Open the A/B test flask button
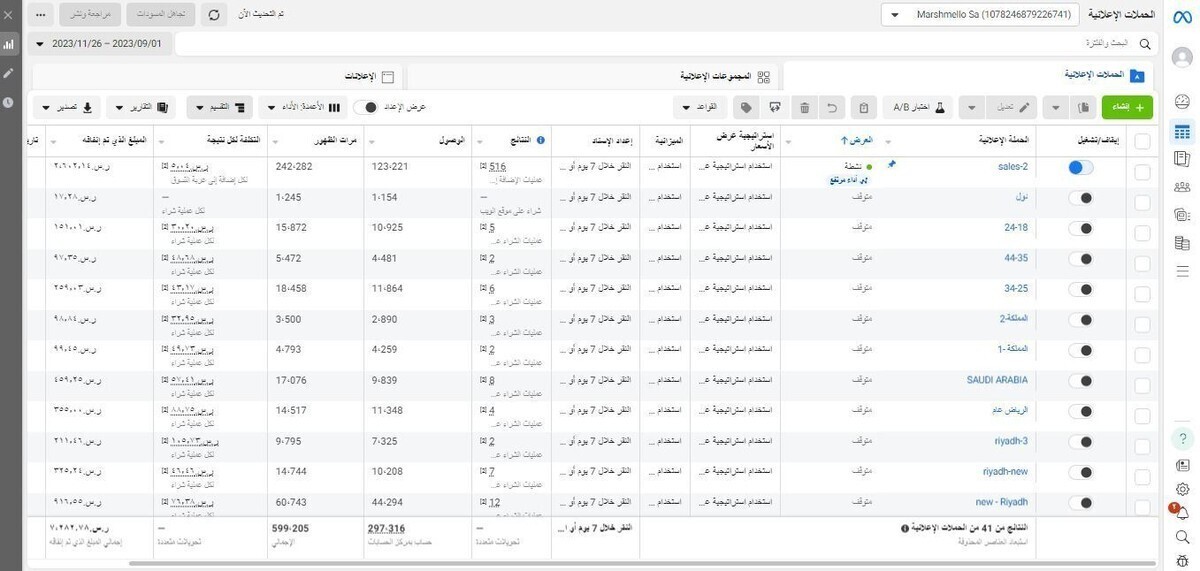The width and height of the screenshot is (1200, 571). click(x=918, y=107)
